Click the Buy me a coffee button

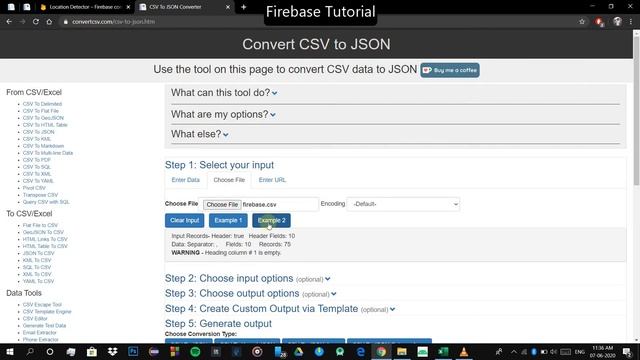[450, 70]
